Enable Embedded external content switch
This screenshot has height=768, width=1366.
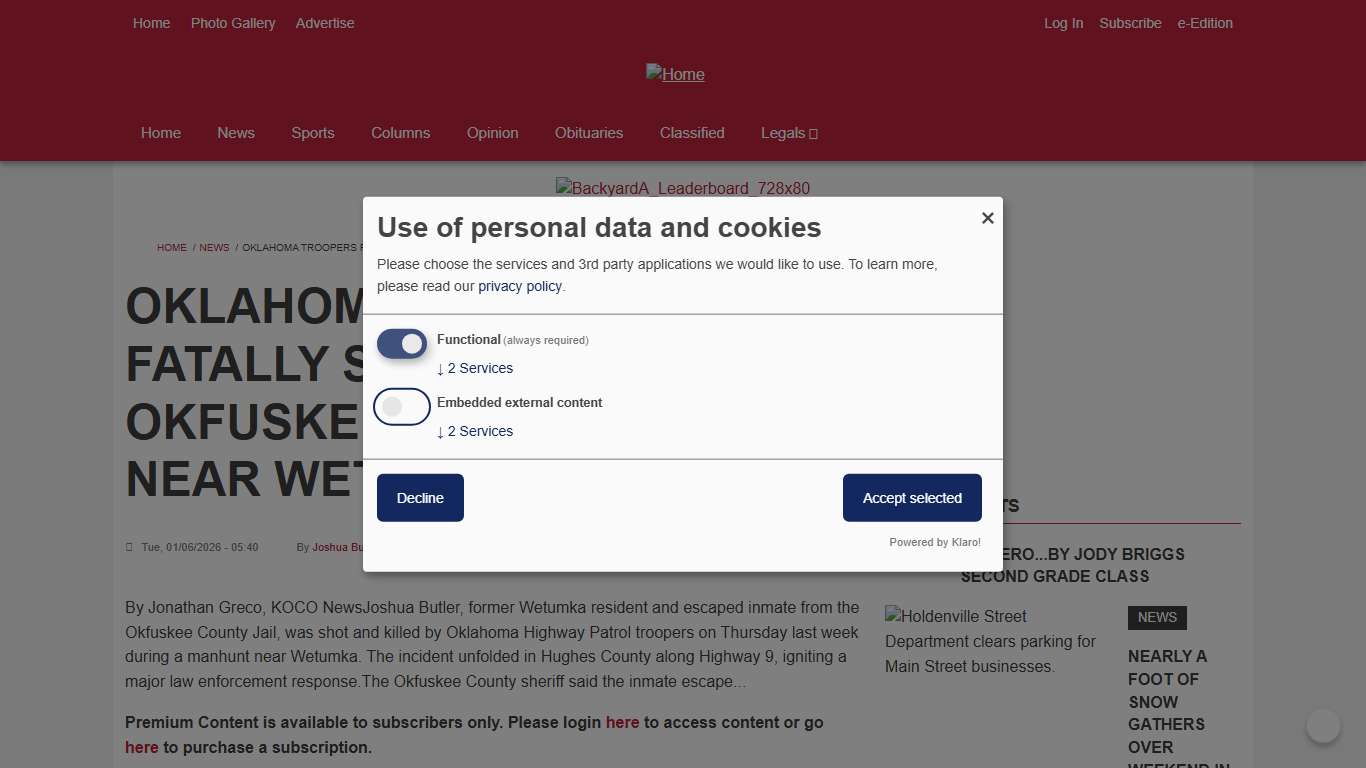pos(402,407)
